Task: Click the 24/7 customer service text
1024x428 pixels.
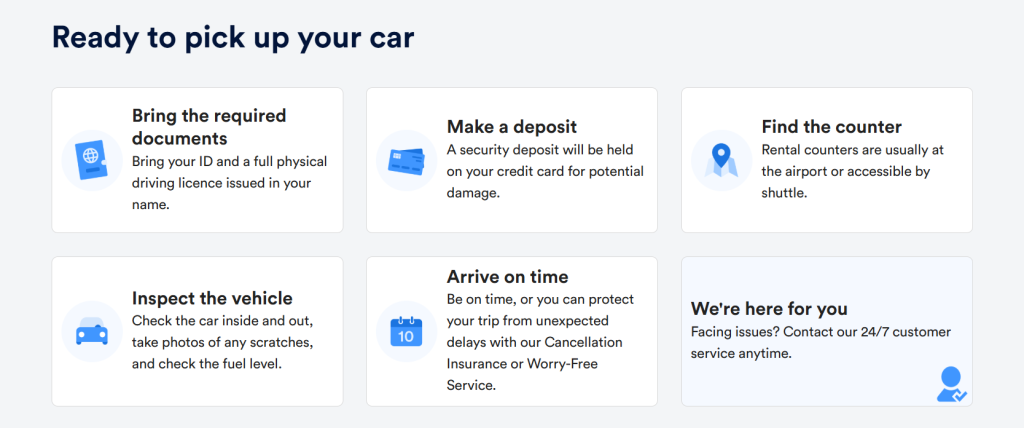Action: (x=821, y=342)
